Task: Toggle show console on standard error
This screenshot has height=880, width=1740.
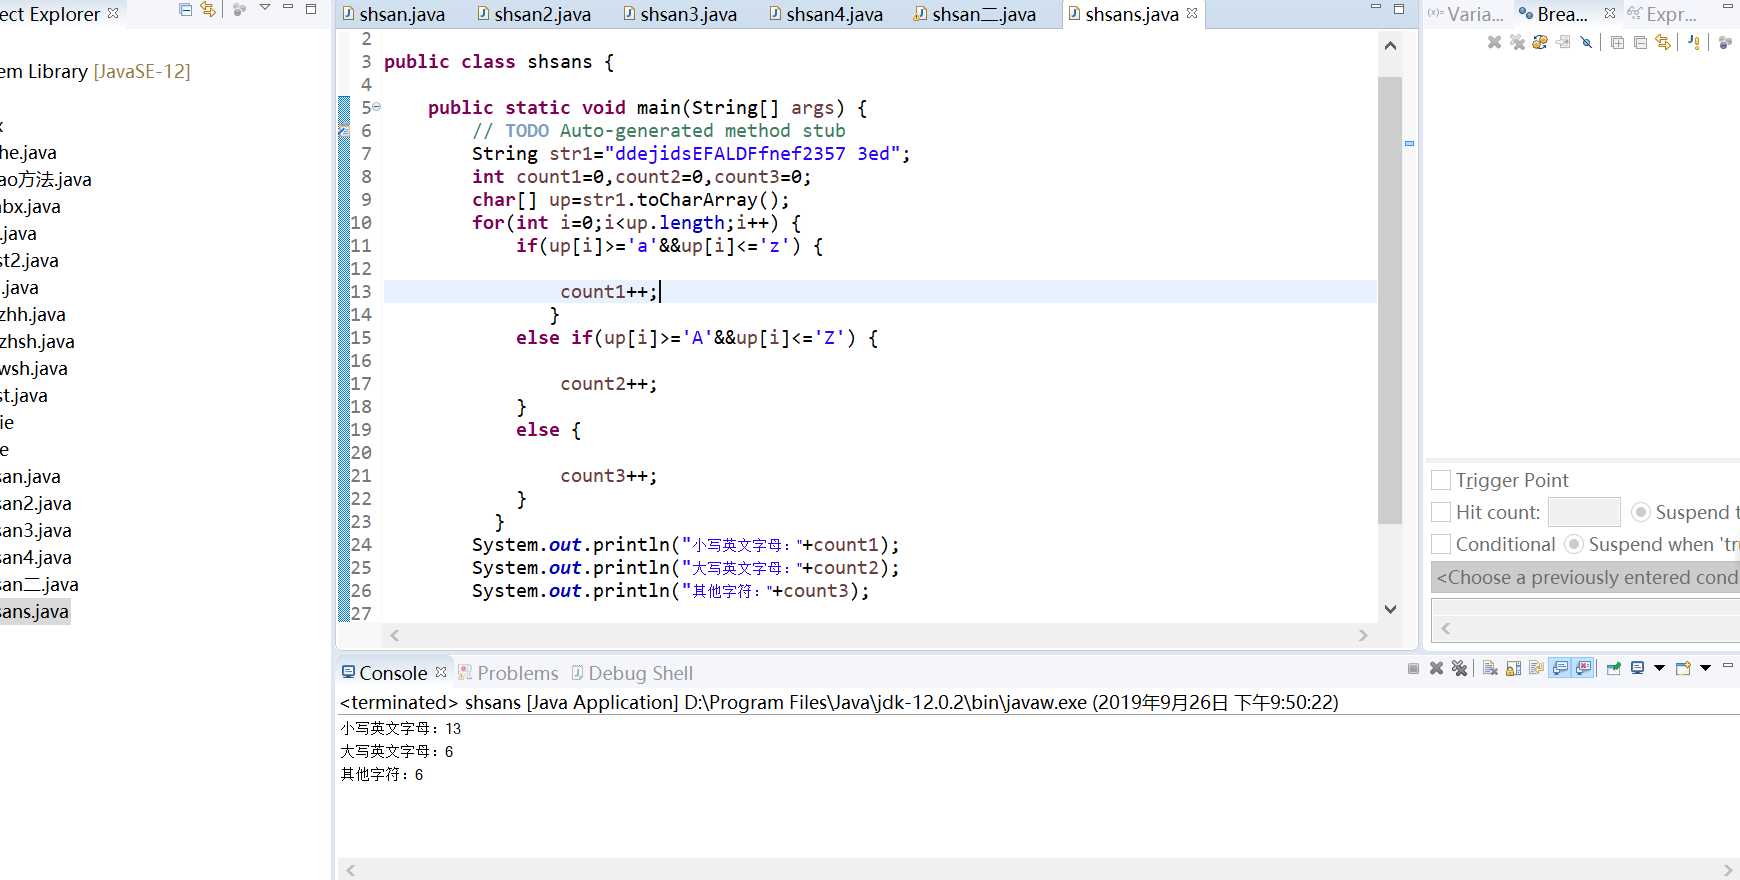Action: [1583, 668]
